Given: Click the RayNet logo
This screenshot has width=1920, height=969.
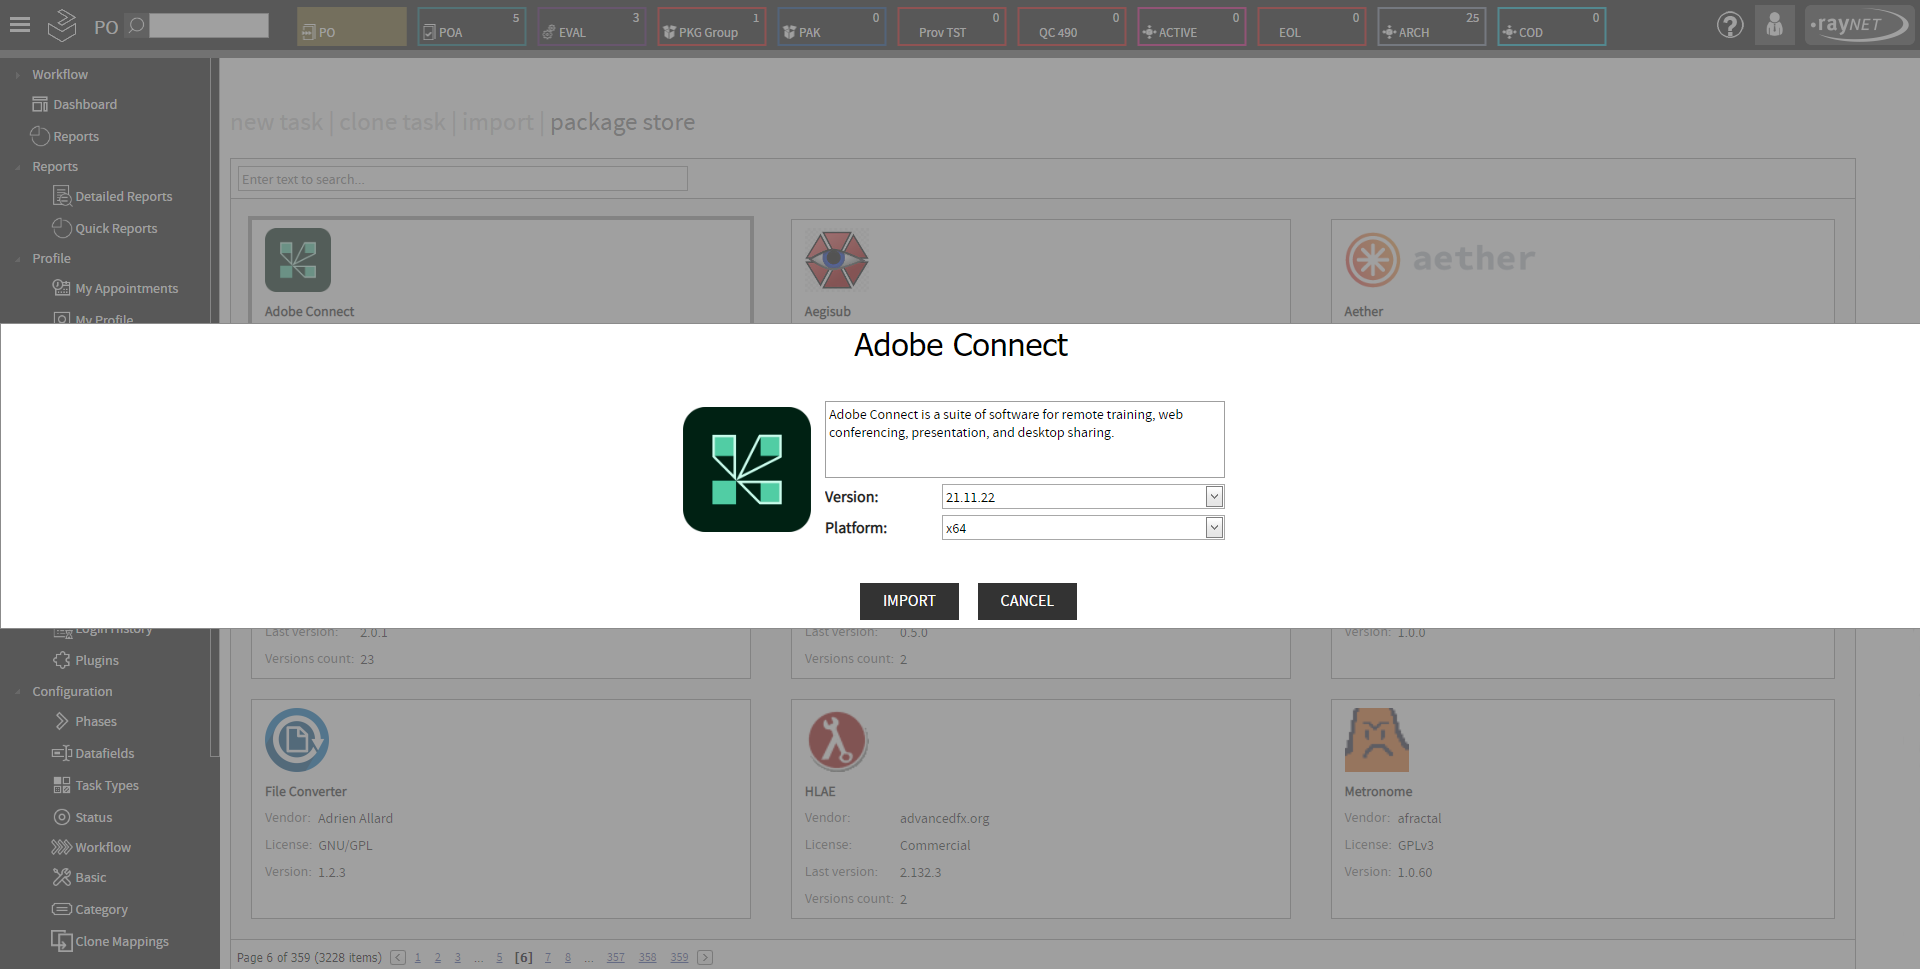Looking at the screenshot, I should click(x=1857, y=25).
